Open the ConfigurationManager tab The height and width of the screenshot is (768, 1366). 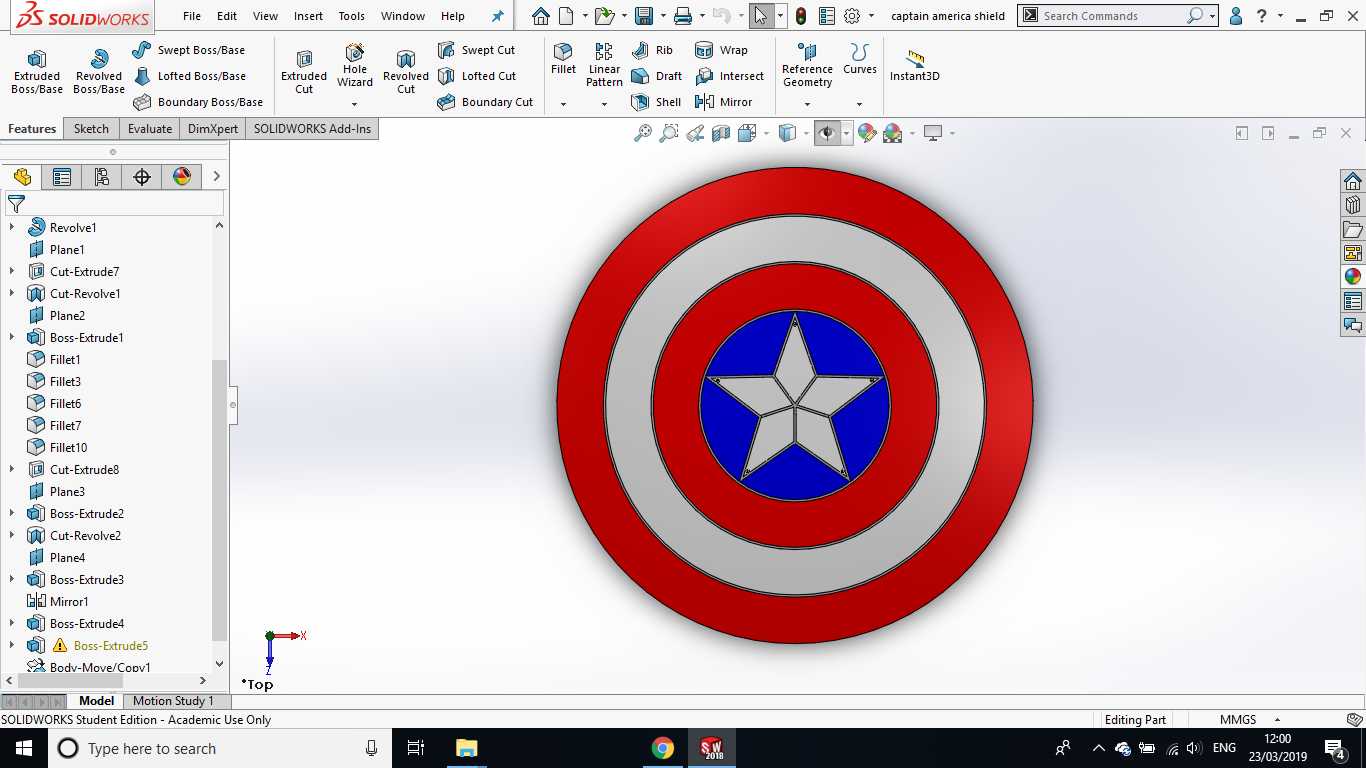[x=102, y=177]
